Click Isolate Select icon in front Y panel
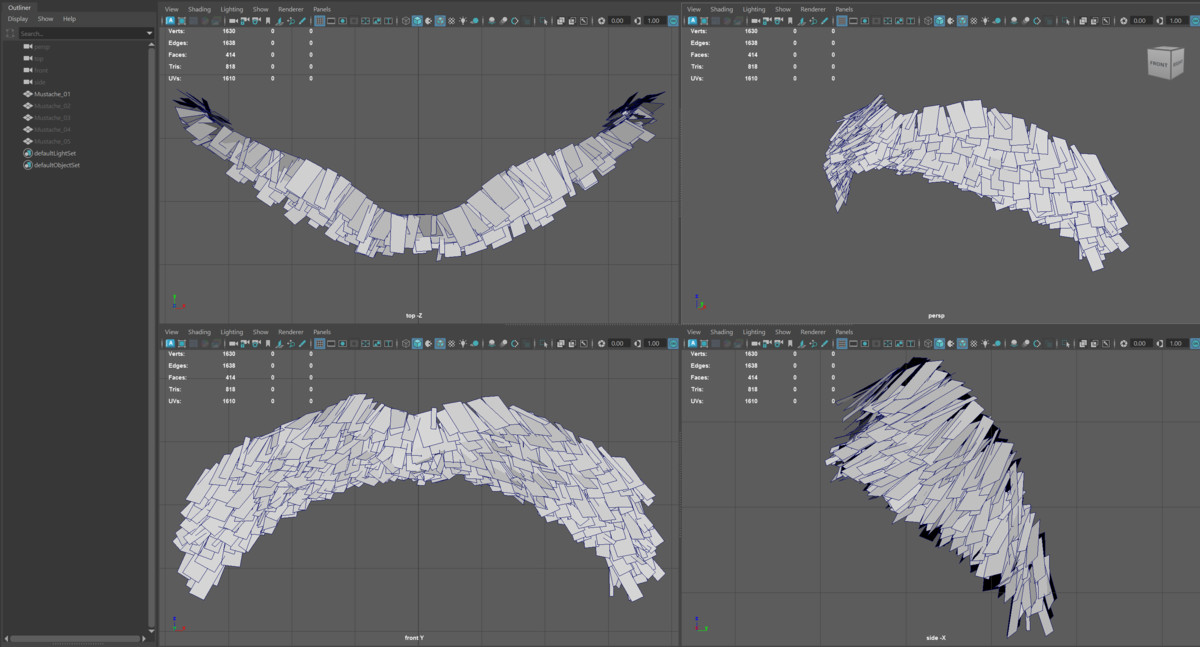Viewport: 1200px width, 647px height. [x=542, y=343]
